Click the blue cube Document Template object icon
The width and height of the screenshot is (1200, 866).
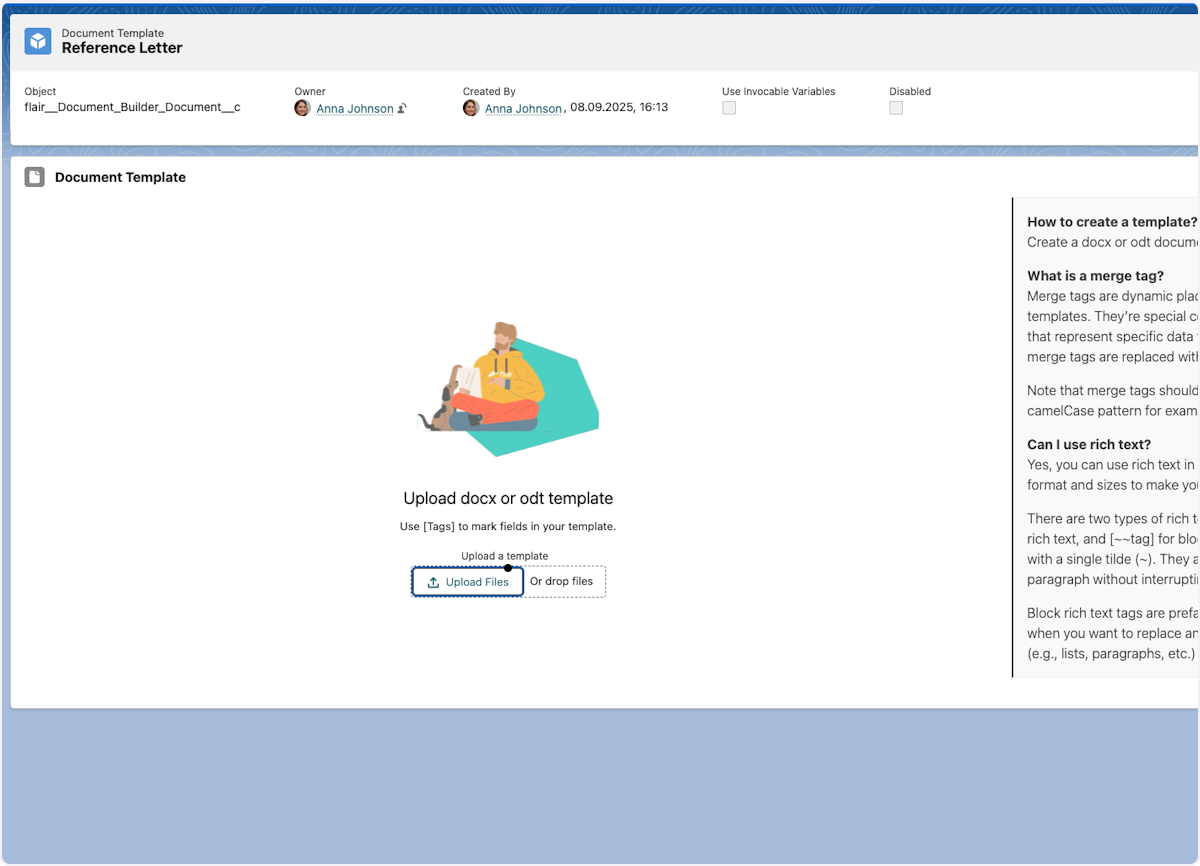[37, 41]
